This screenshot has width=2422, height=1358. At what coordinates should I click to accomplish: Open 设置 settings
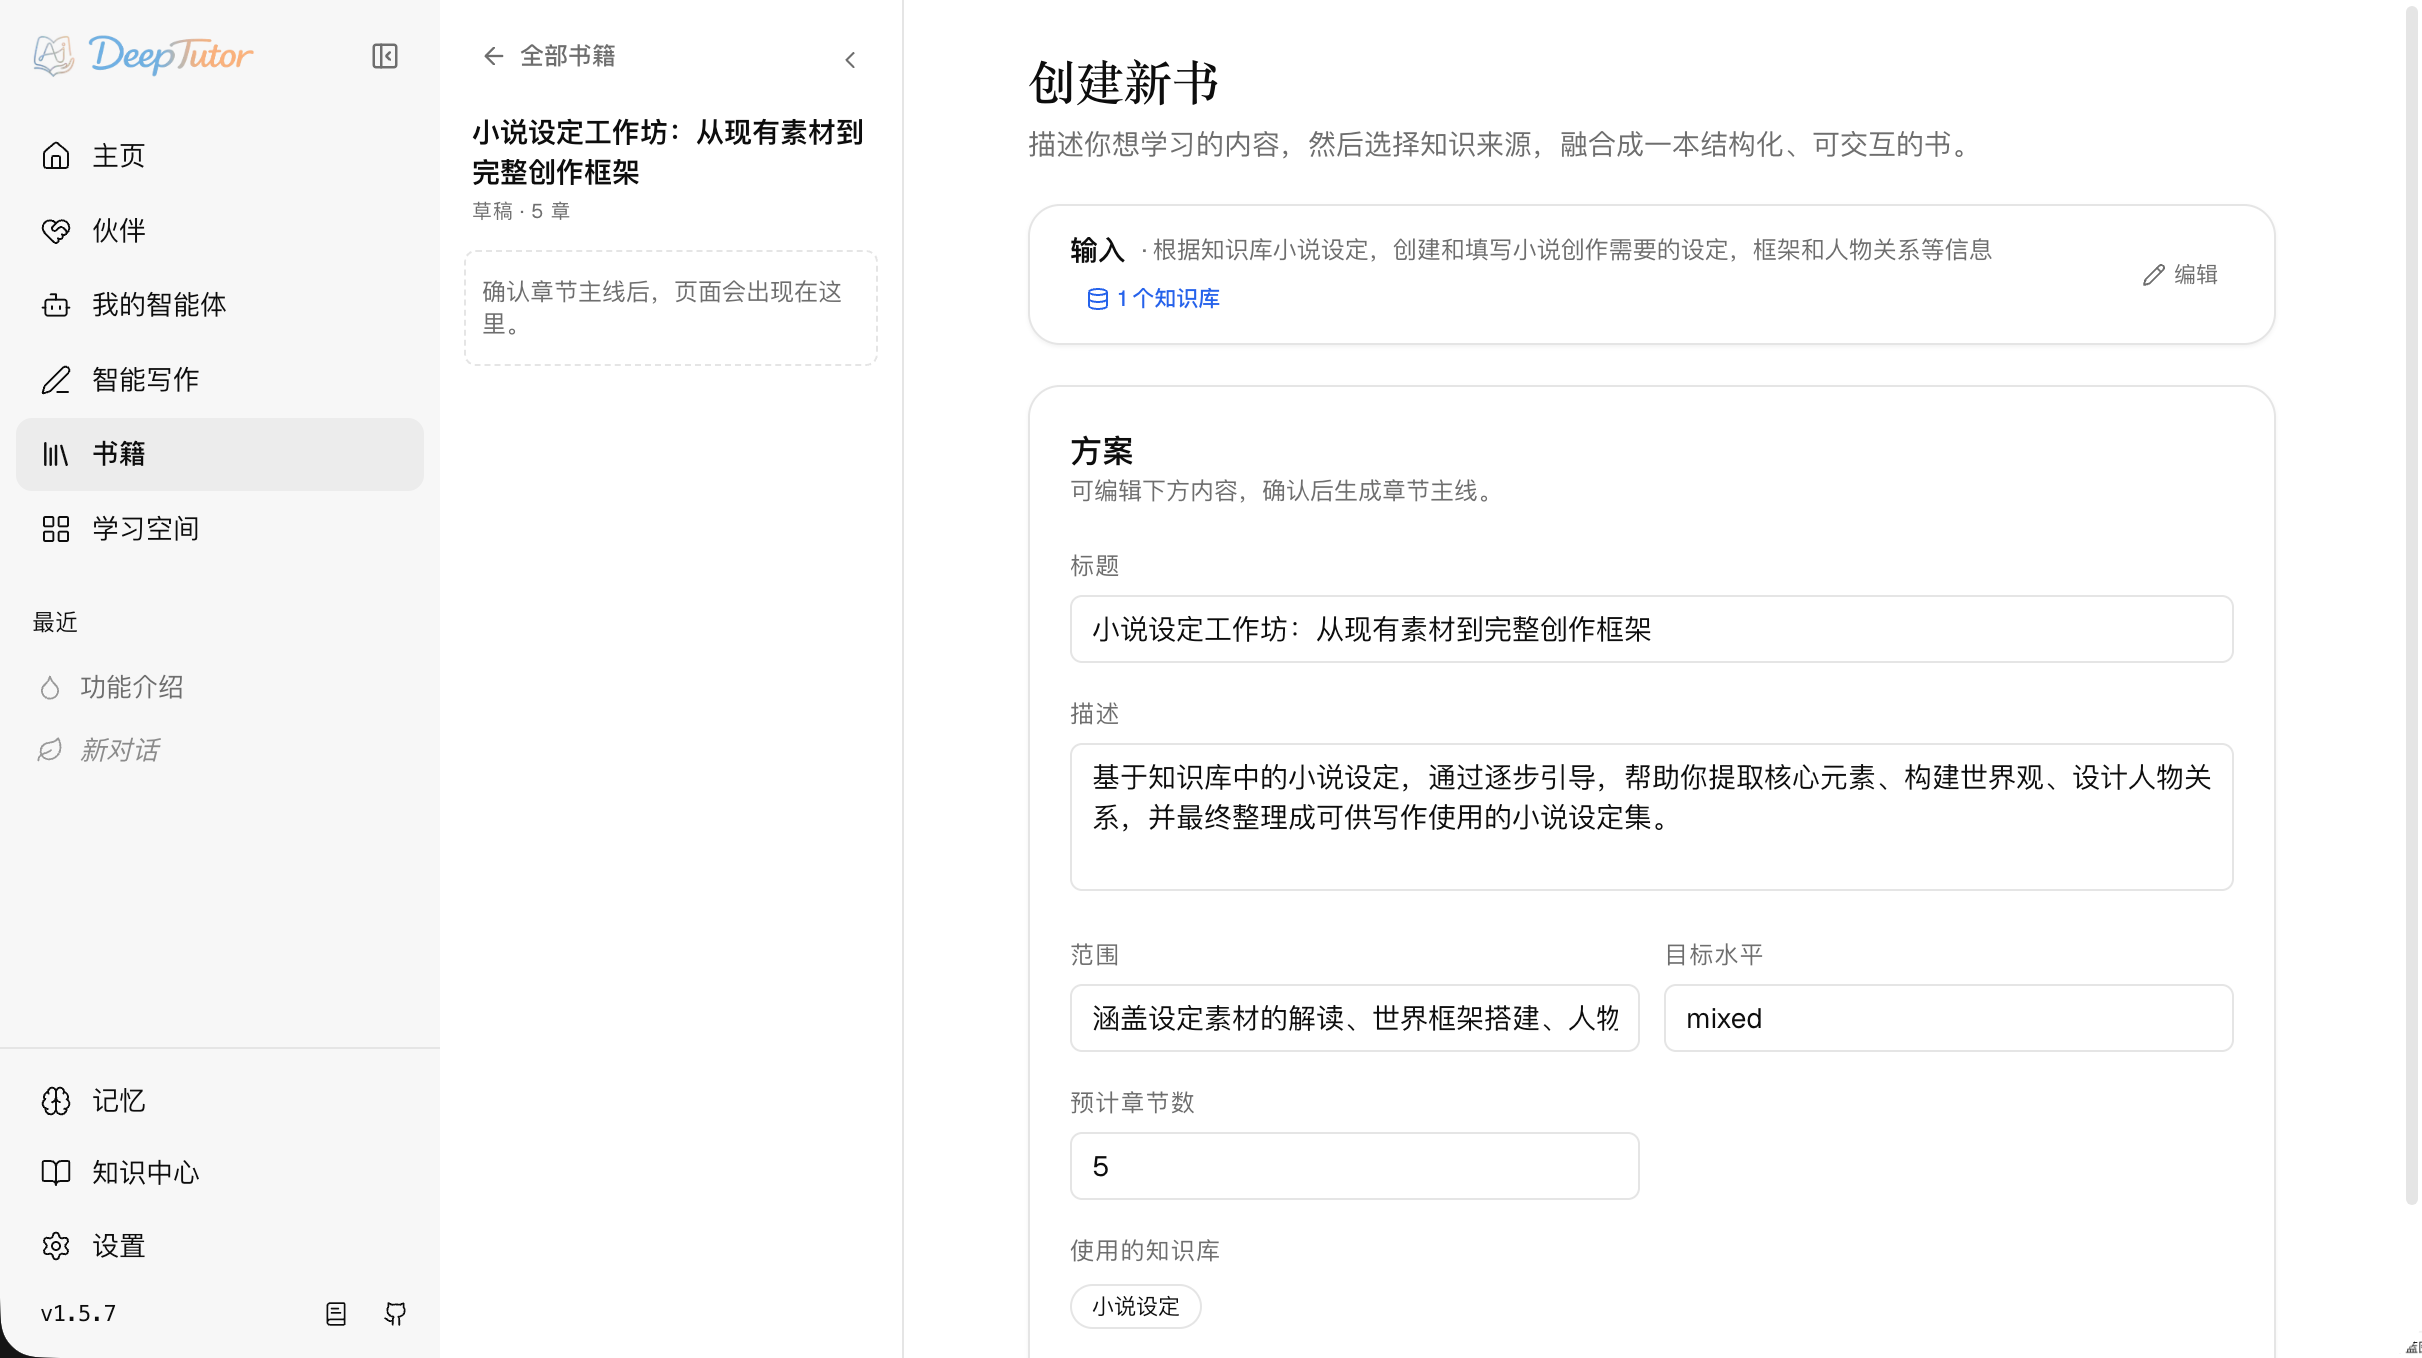pos(220,1246)
